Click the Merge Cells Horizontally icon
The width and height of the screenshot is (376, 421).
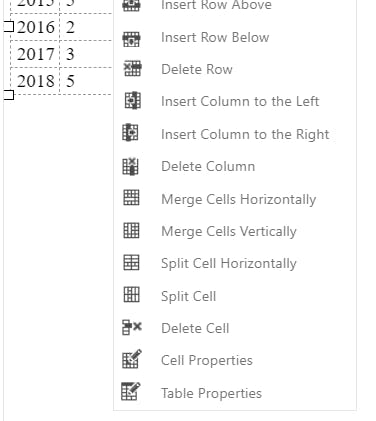point(131,197)
